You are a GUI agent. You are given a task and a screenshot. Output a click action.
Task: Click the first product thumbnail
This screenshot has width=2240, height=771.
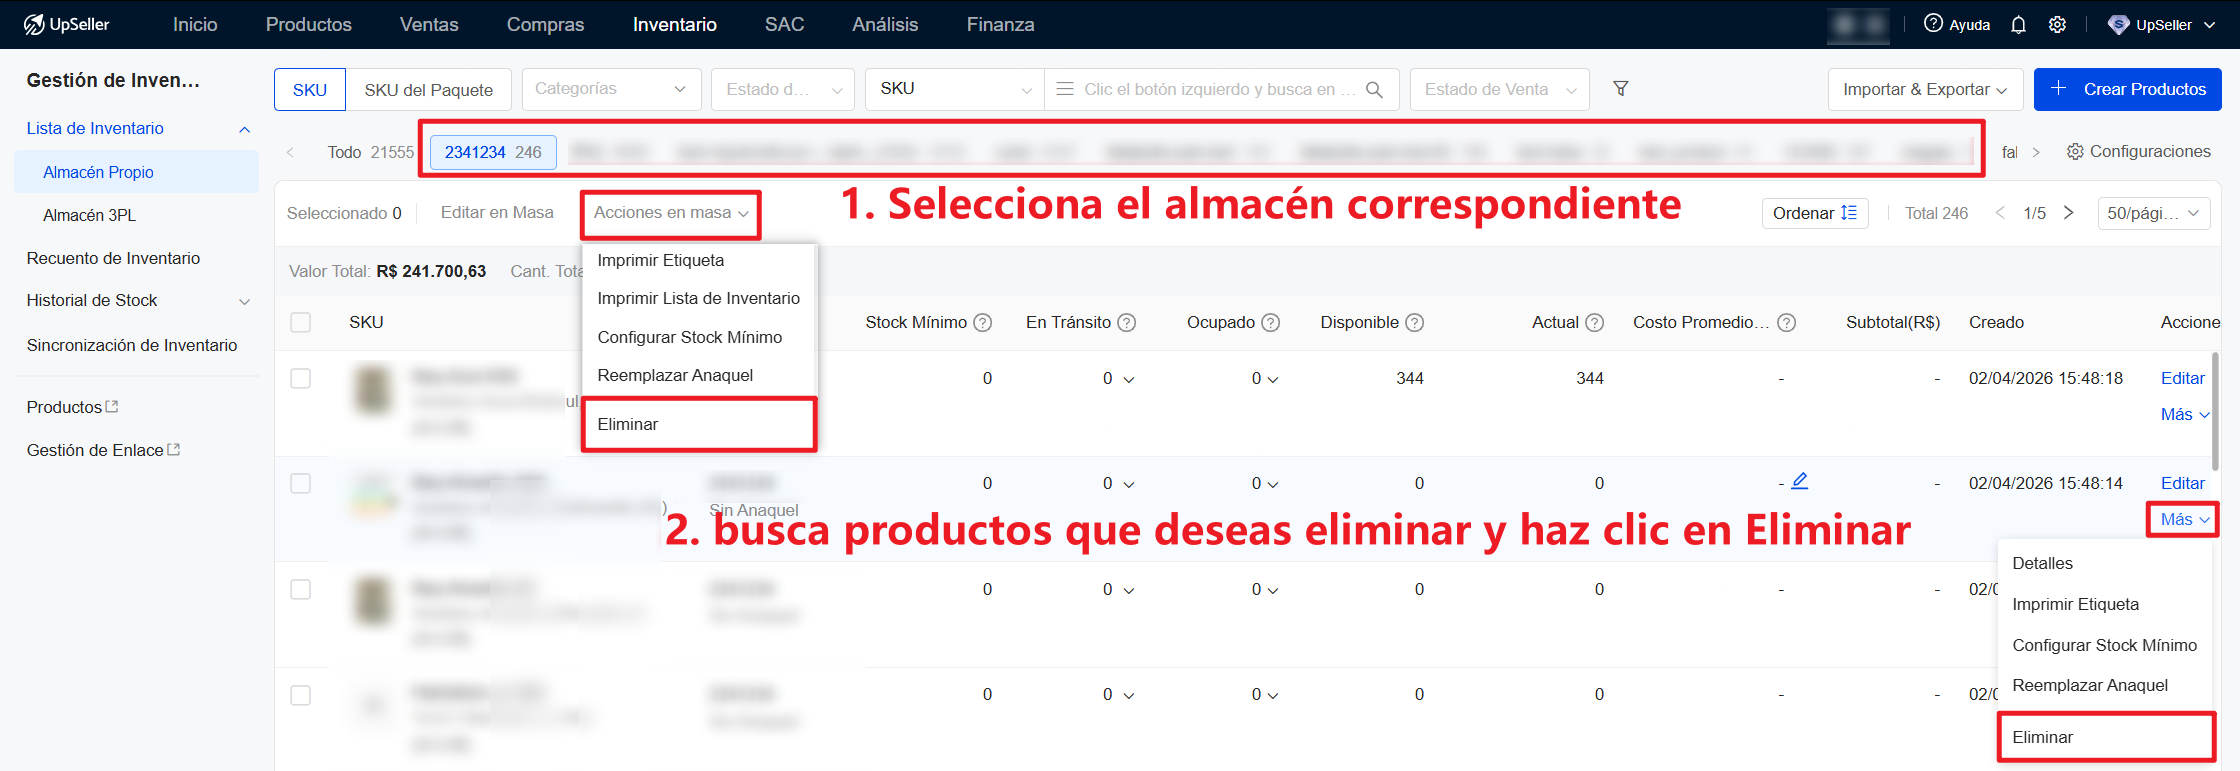pos(374,390)
